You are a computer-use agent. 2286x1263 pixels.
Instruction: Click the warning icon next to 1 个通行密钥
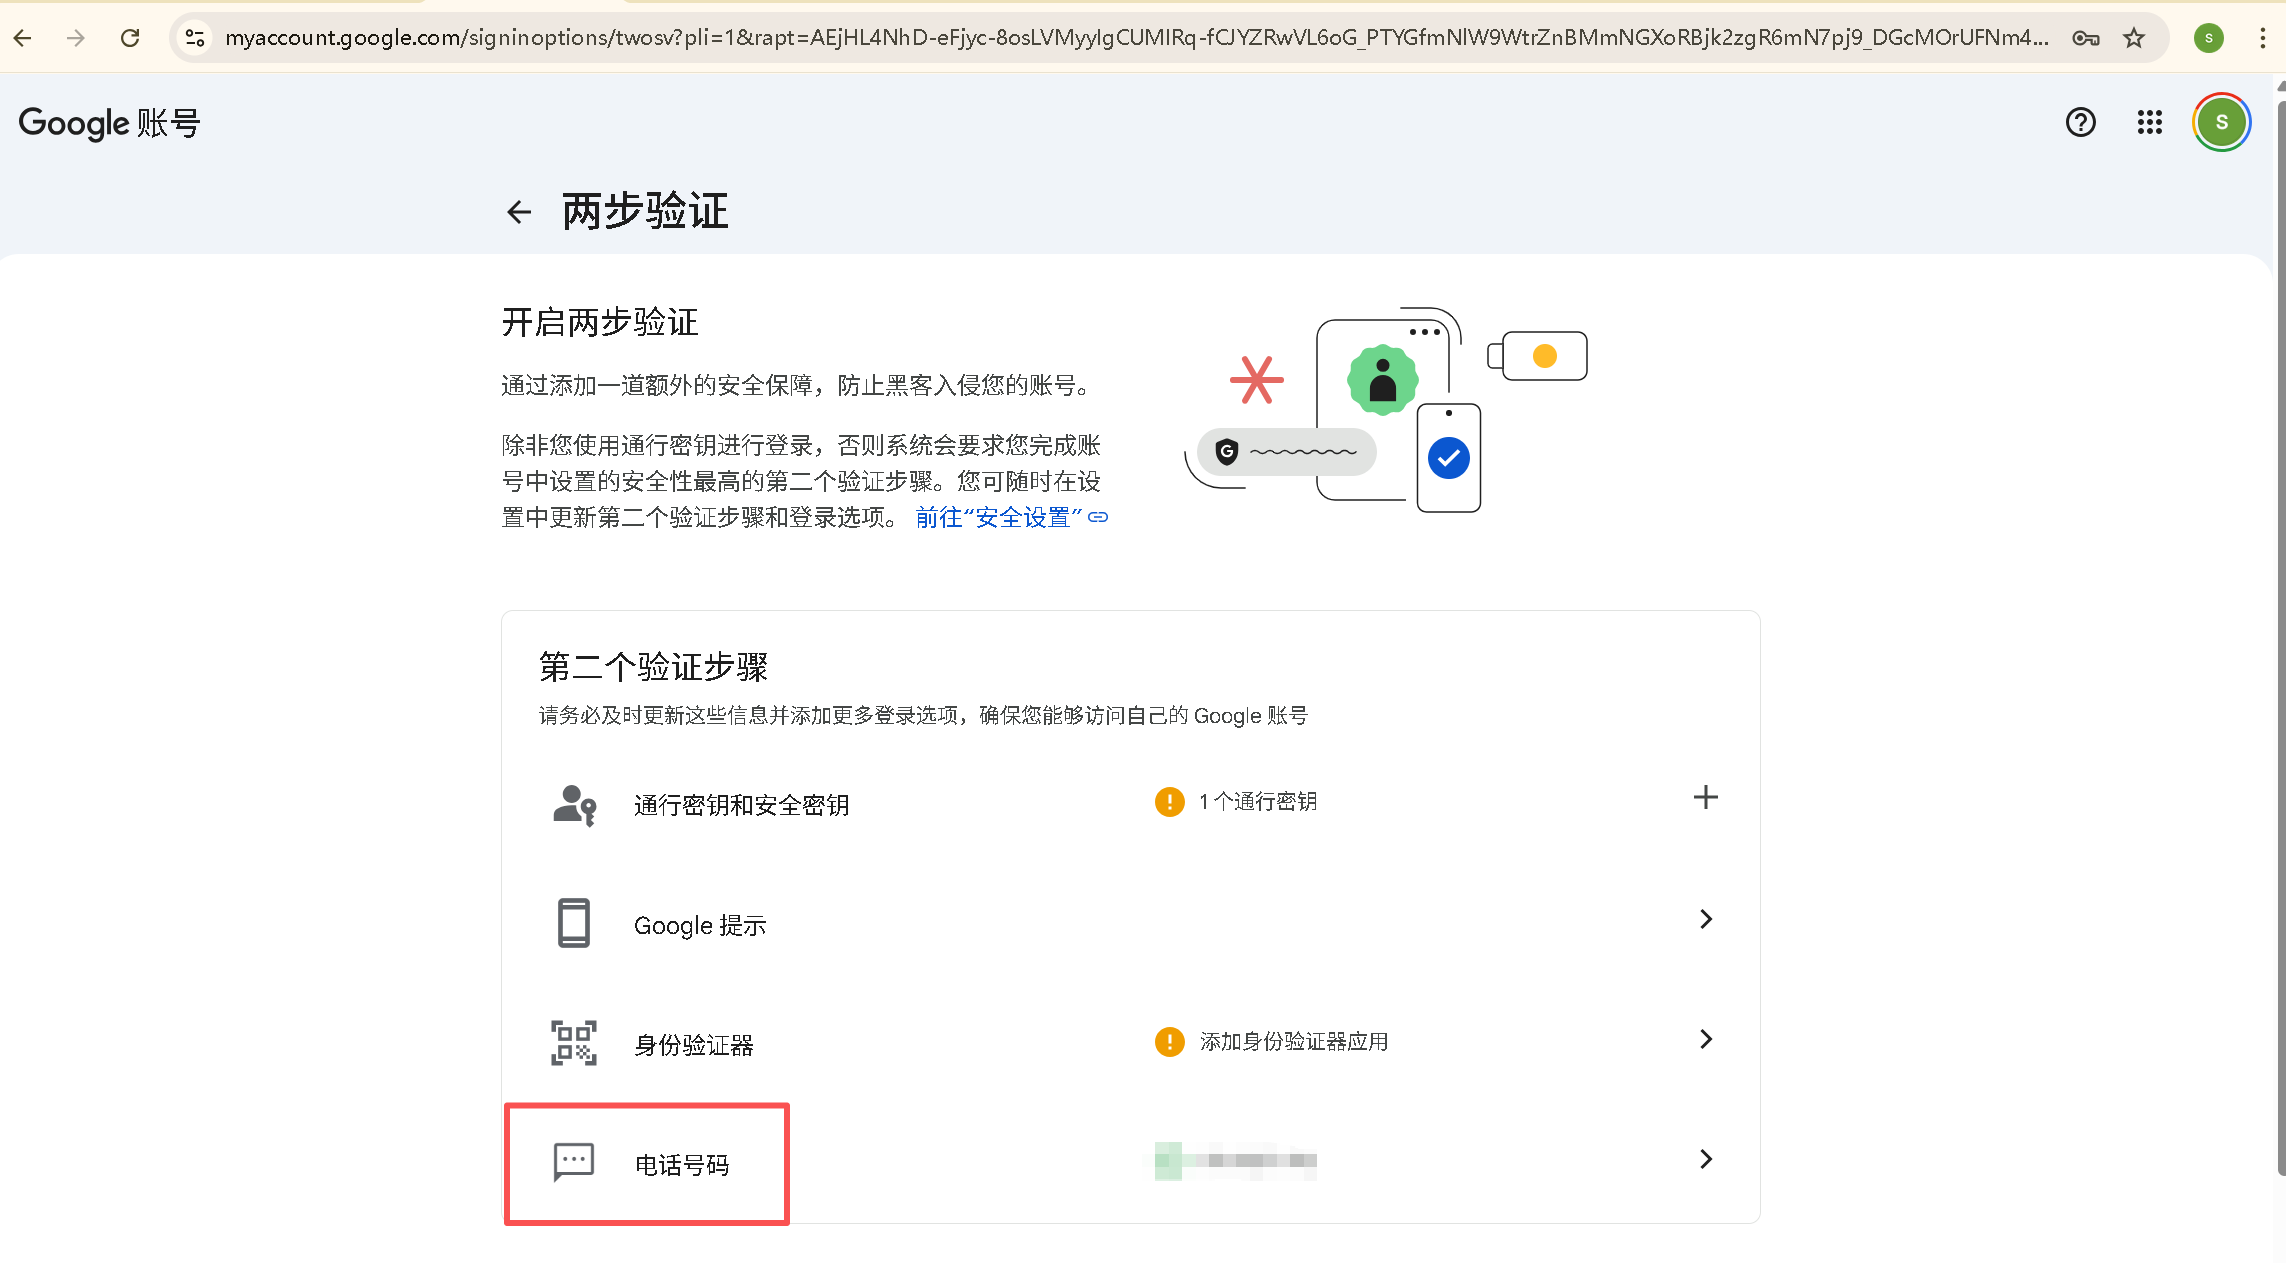[1168, 801]
